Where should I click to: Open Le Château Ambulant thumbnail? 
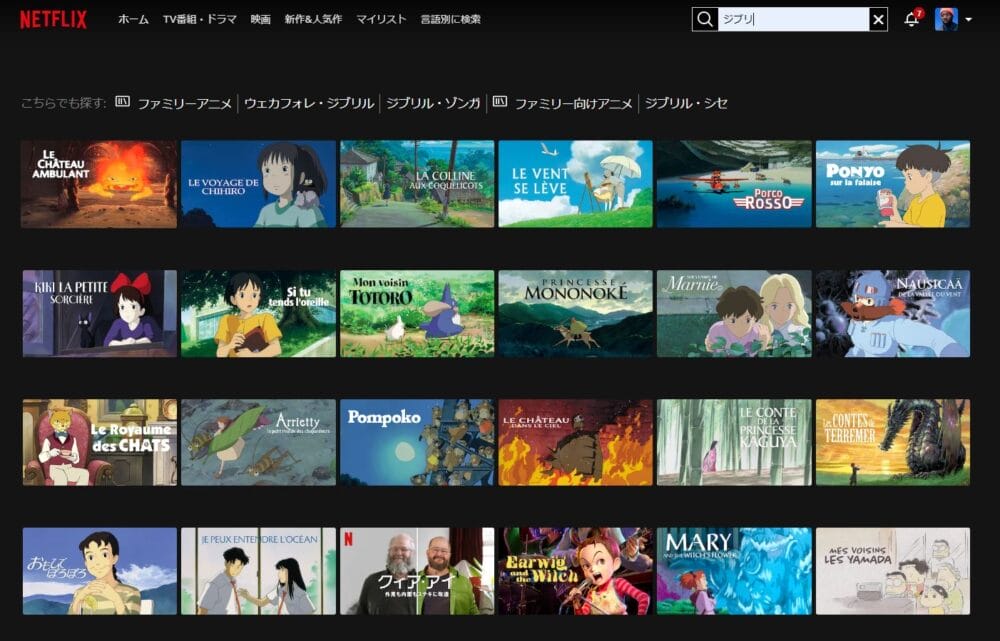coord(99,184)
